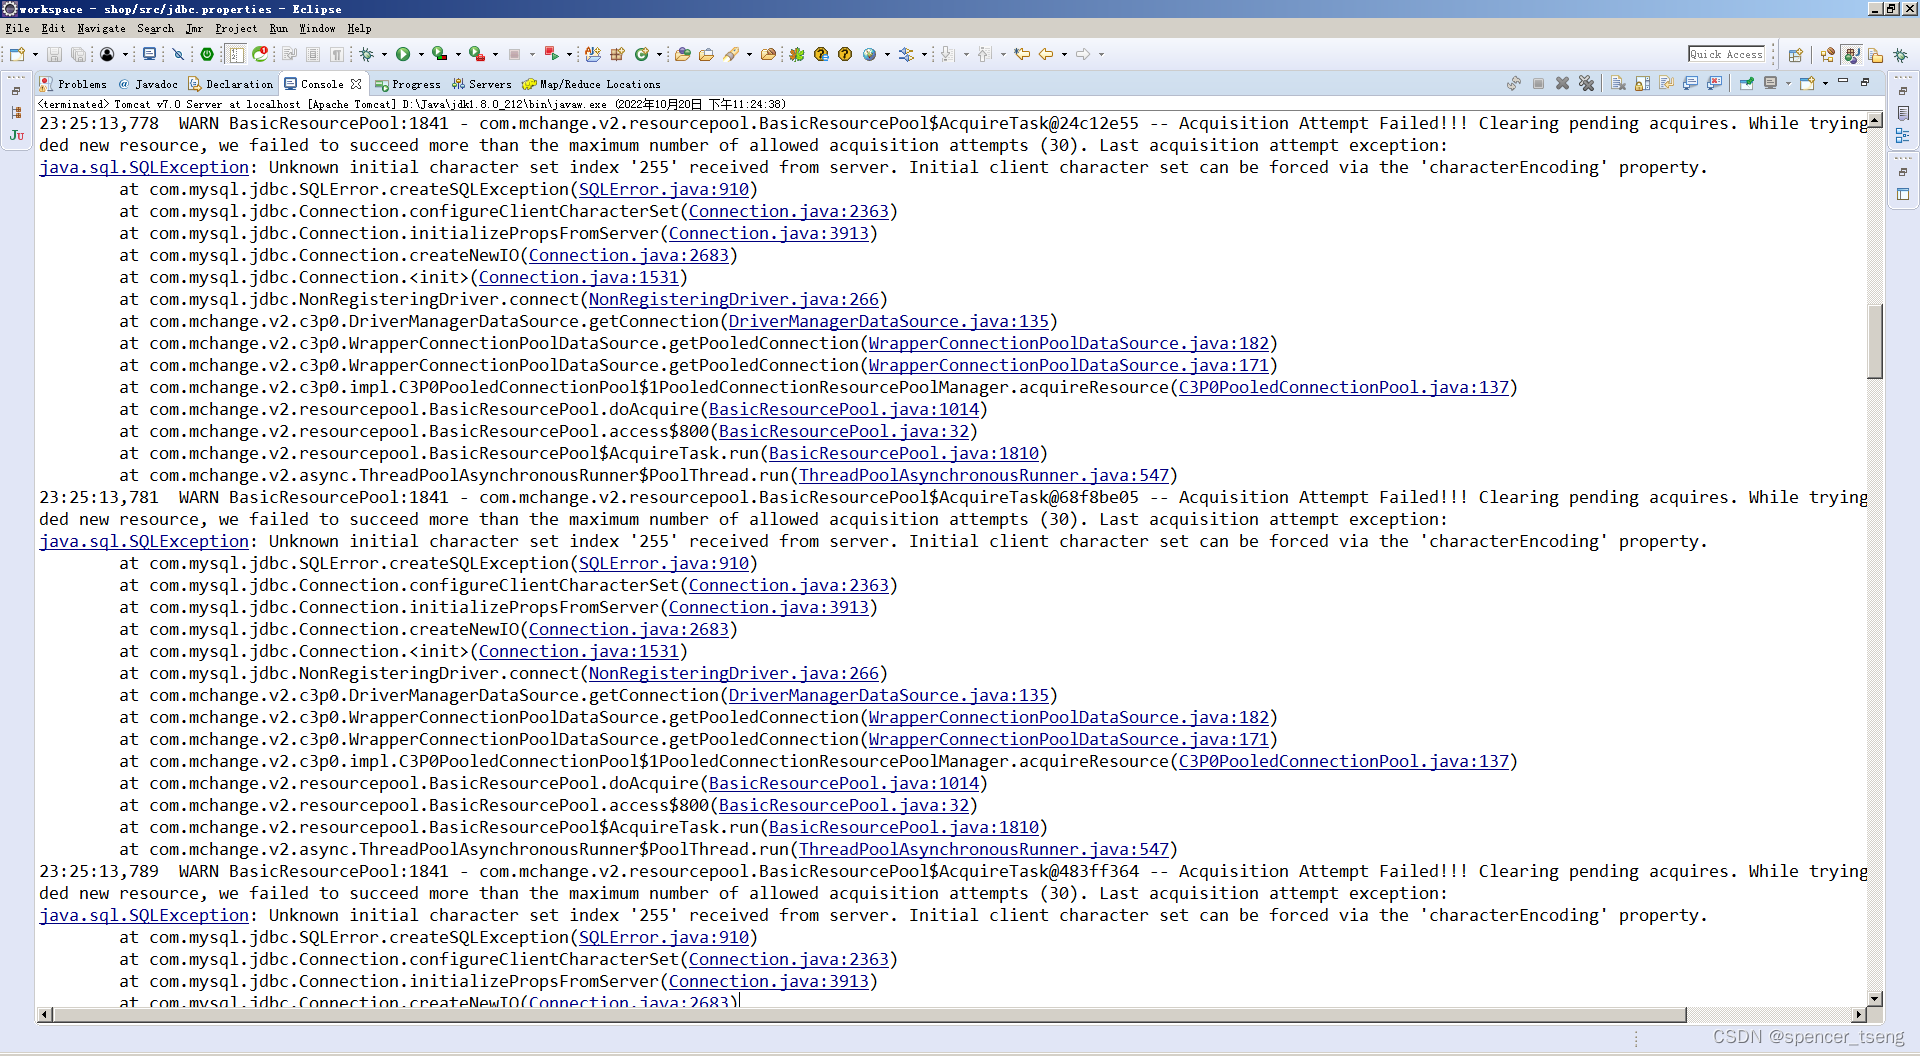Remove all terminated launches from console

(1587, 83)
